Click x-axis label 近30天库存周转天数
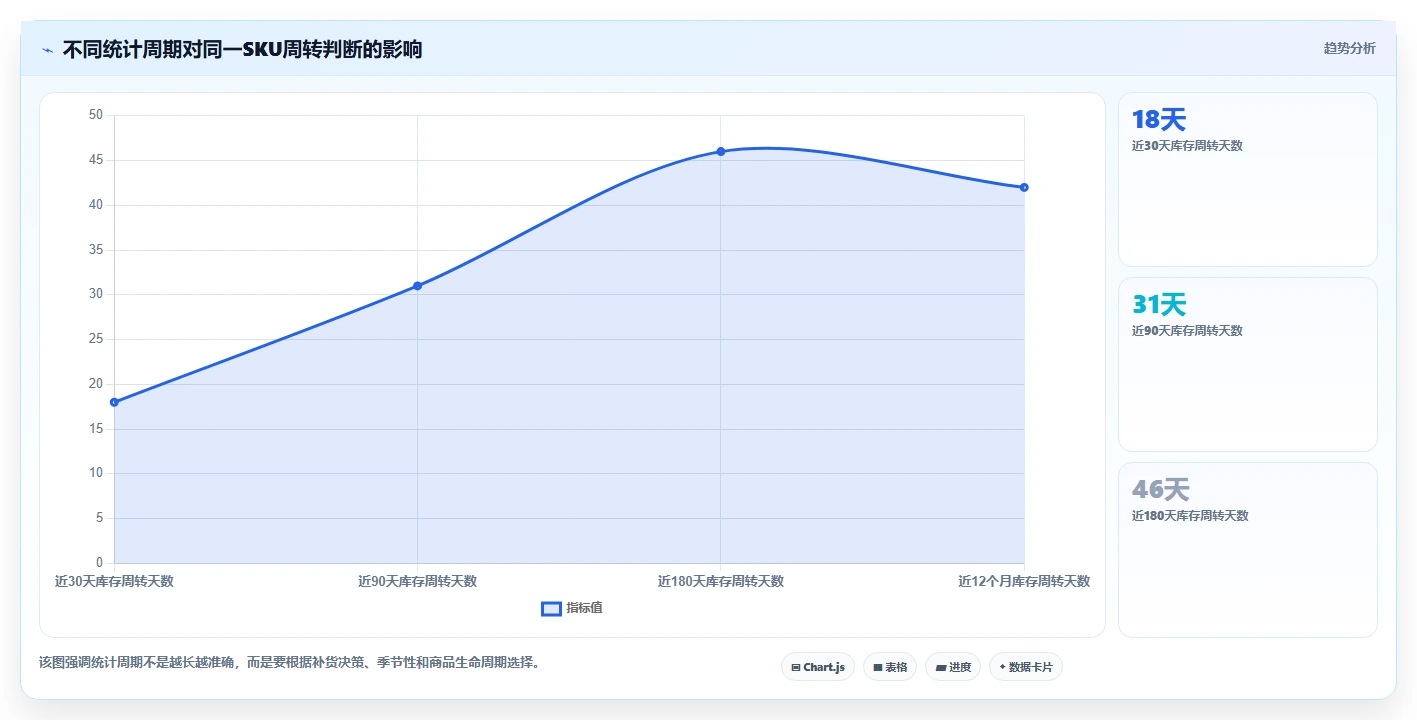This screenshot has height=720, width=1417. [114, 581]
